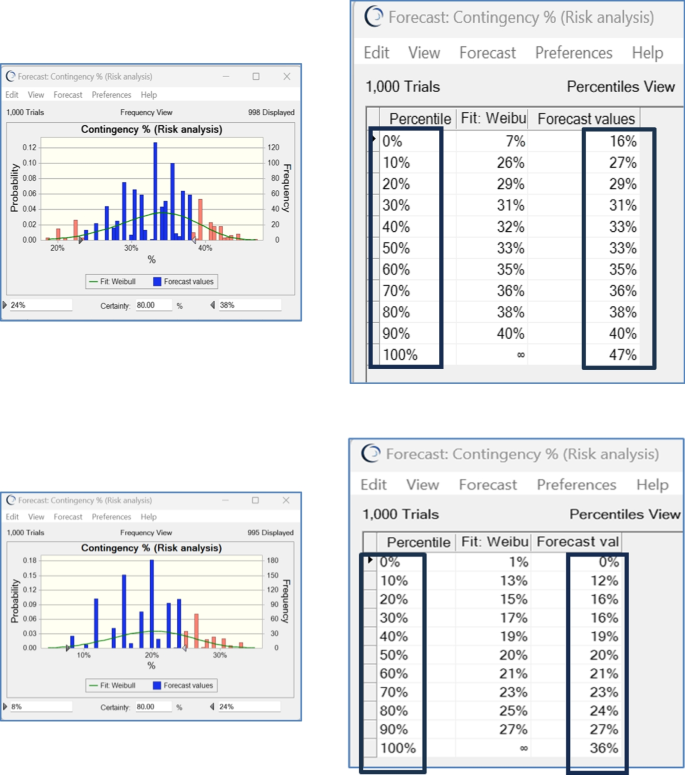
Task: Open the Preferences menu in top-right window
Action: pos(574,52)
